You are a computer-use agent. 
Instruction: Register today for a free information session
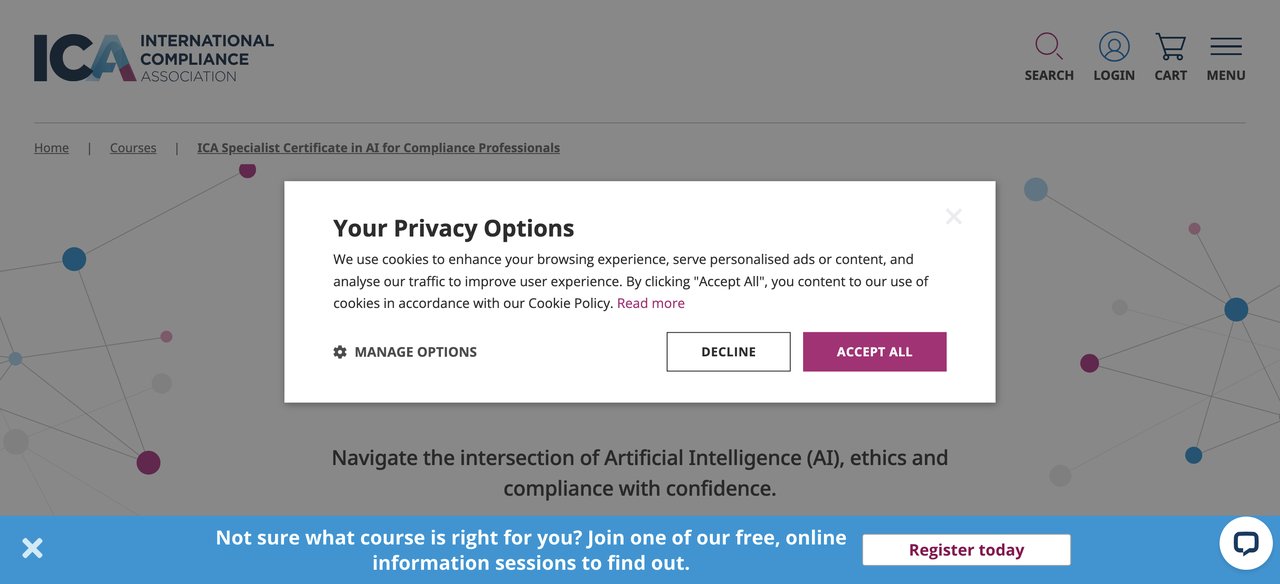(966, 549)
